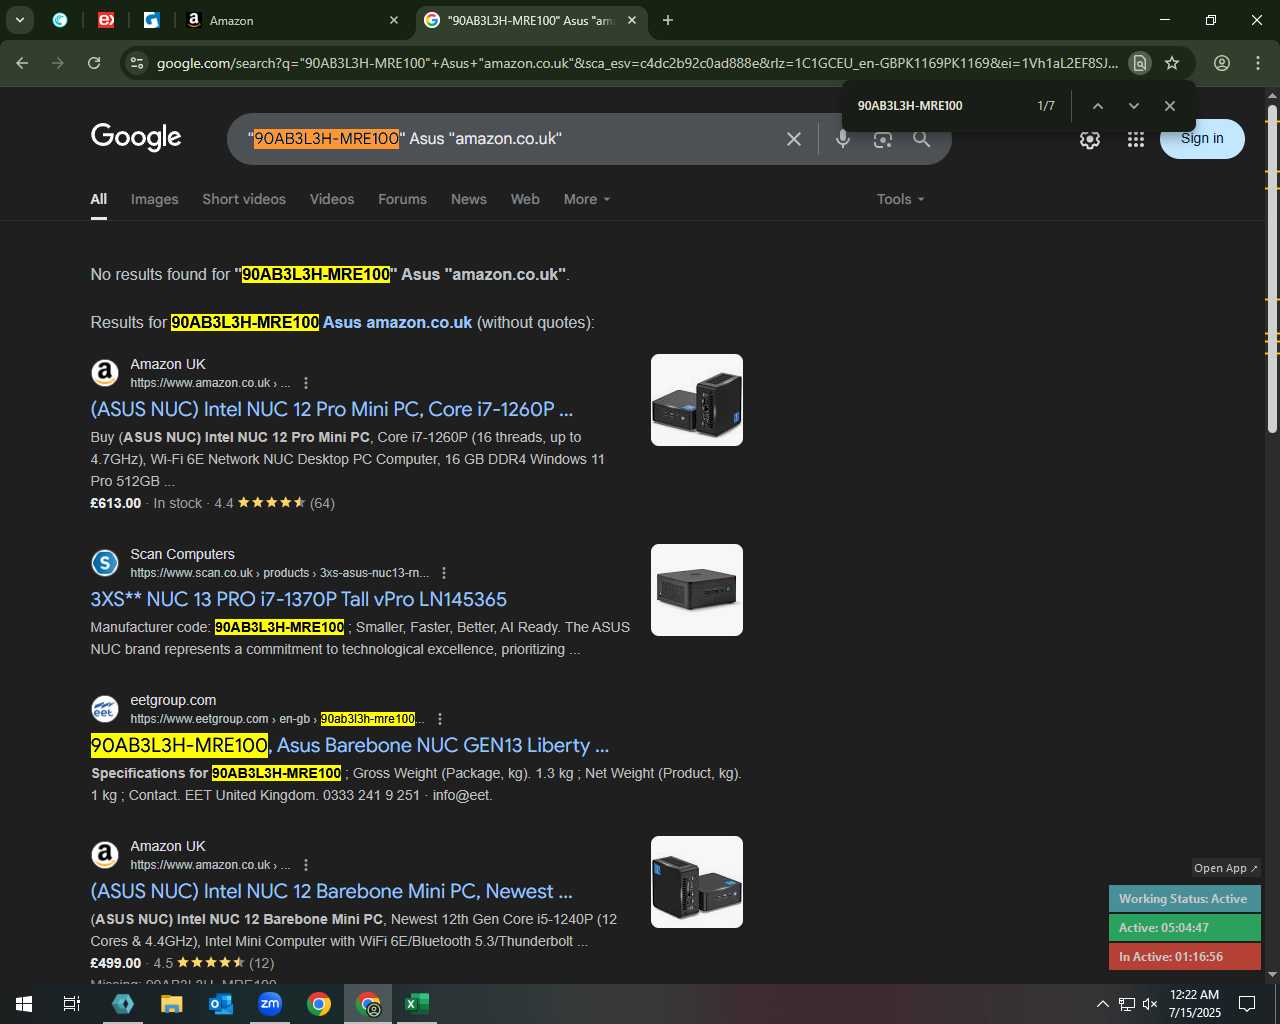Open Excel from the taskbar
Screen dimensions: 1280x1024
[417, 1004]
